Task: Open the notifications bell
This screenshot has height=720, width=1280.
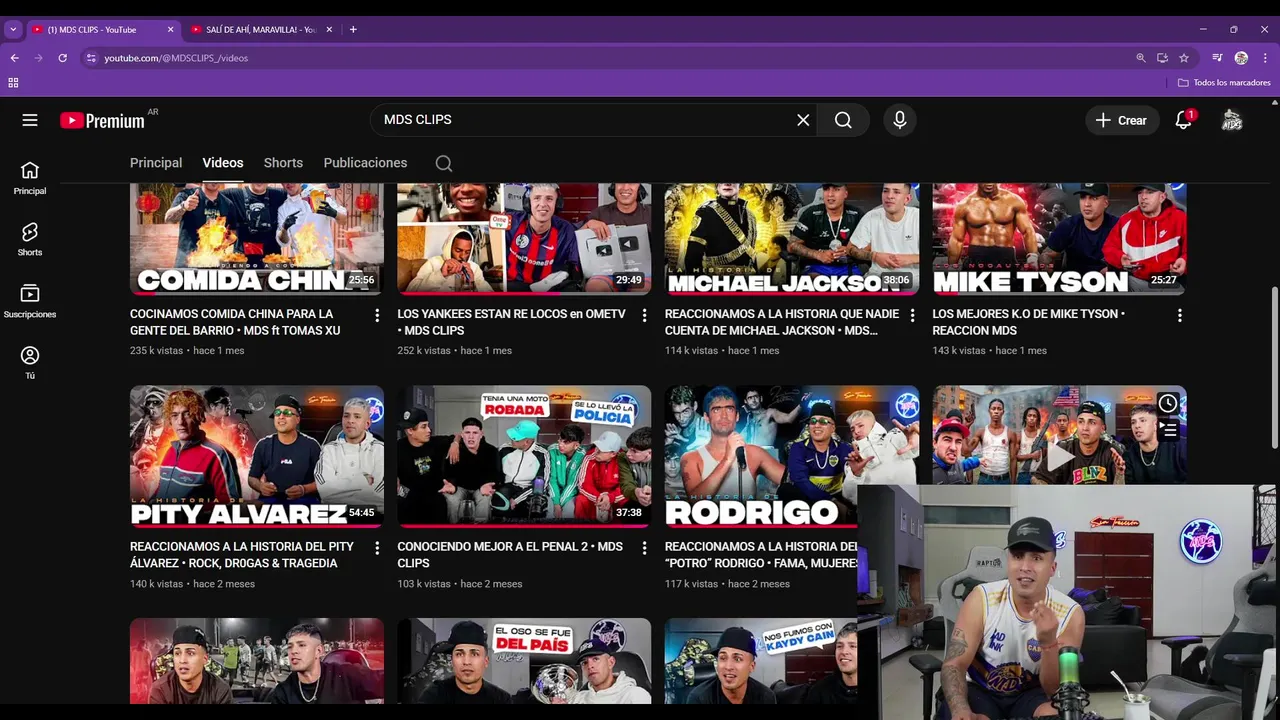Action: click(1184, 120)
